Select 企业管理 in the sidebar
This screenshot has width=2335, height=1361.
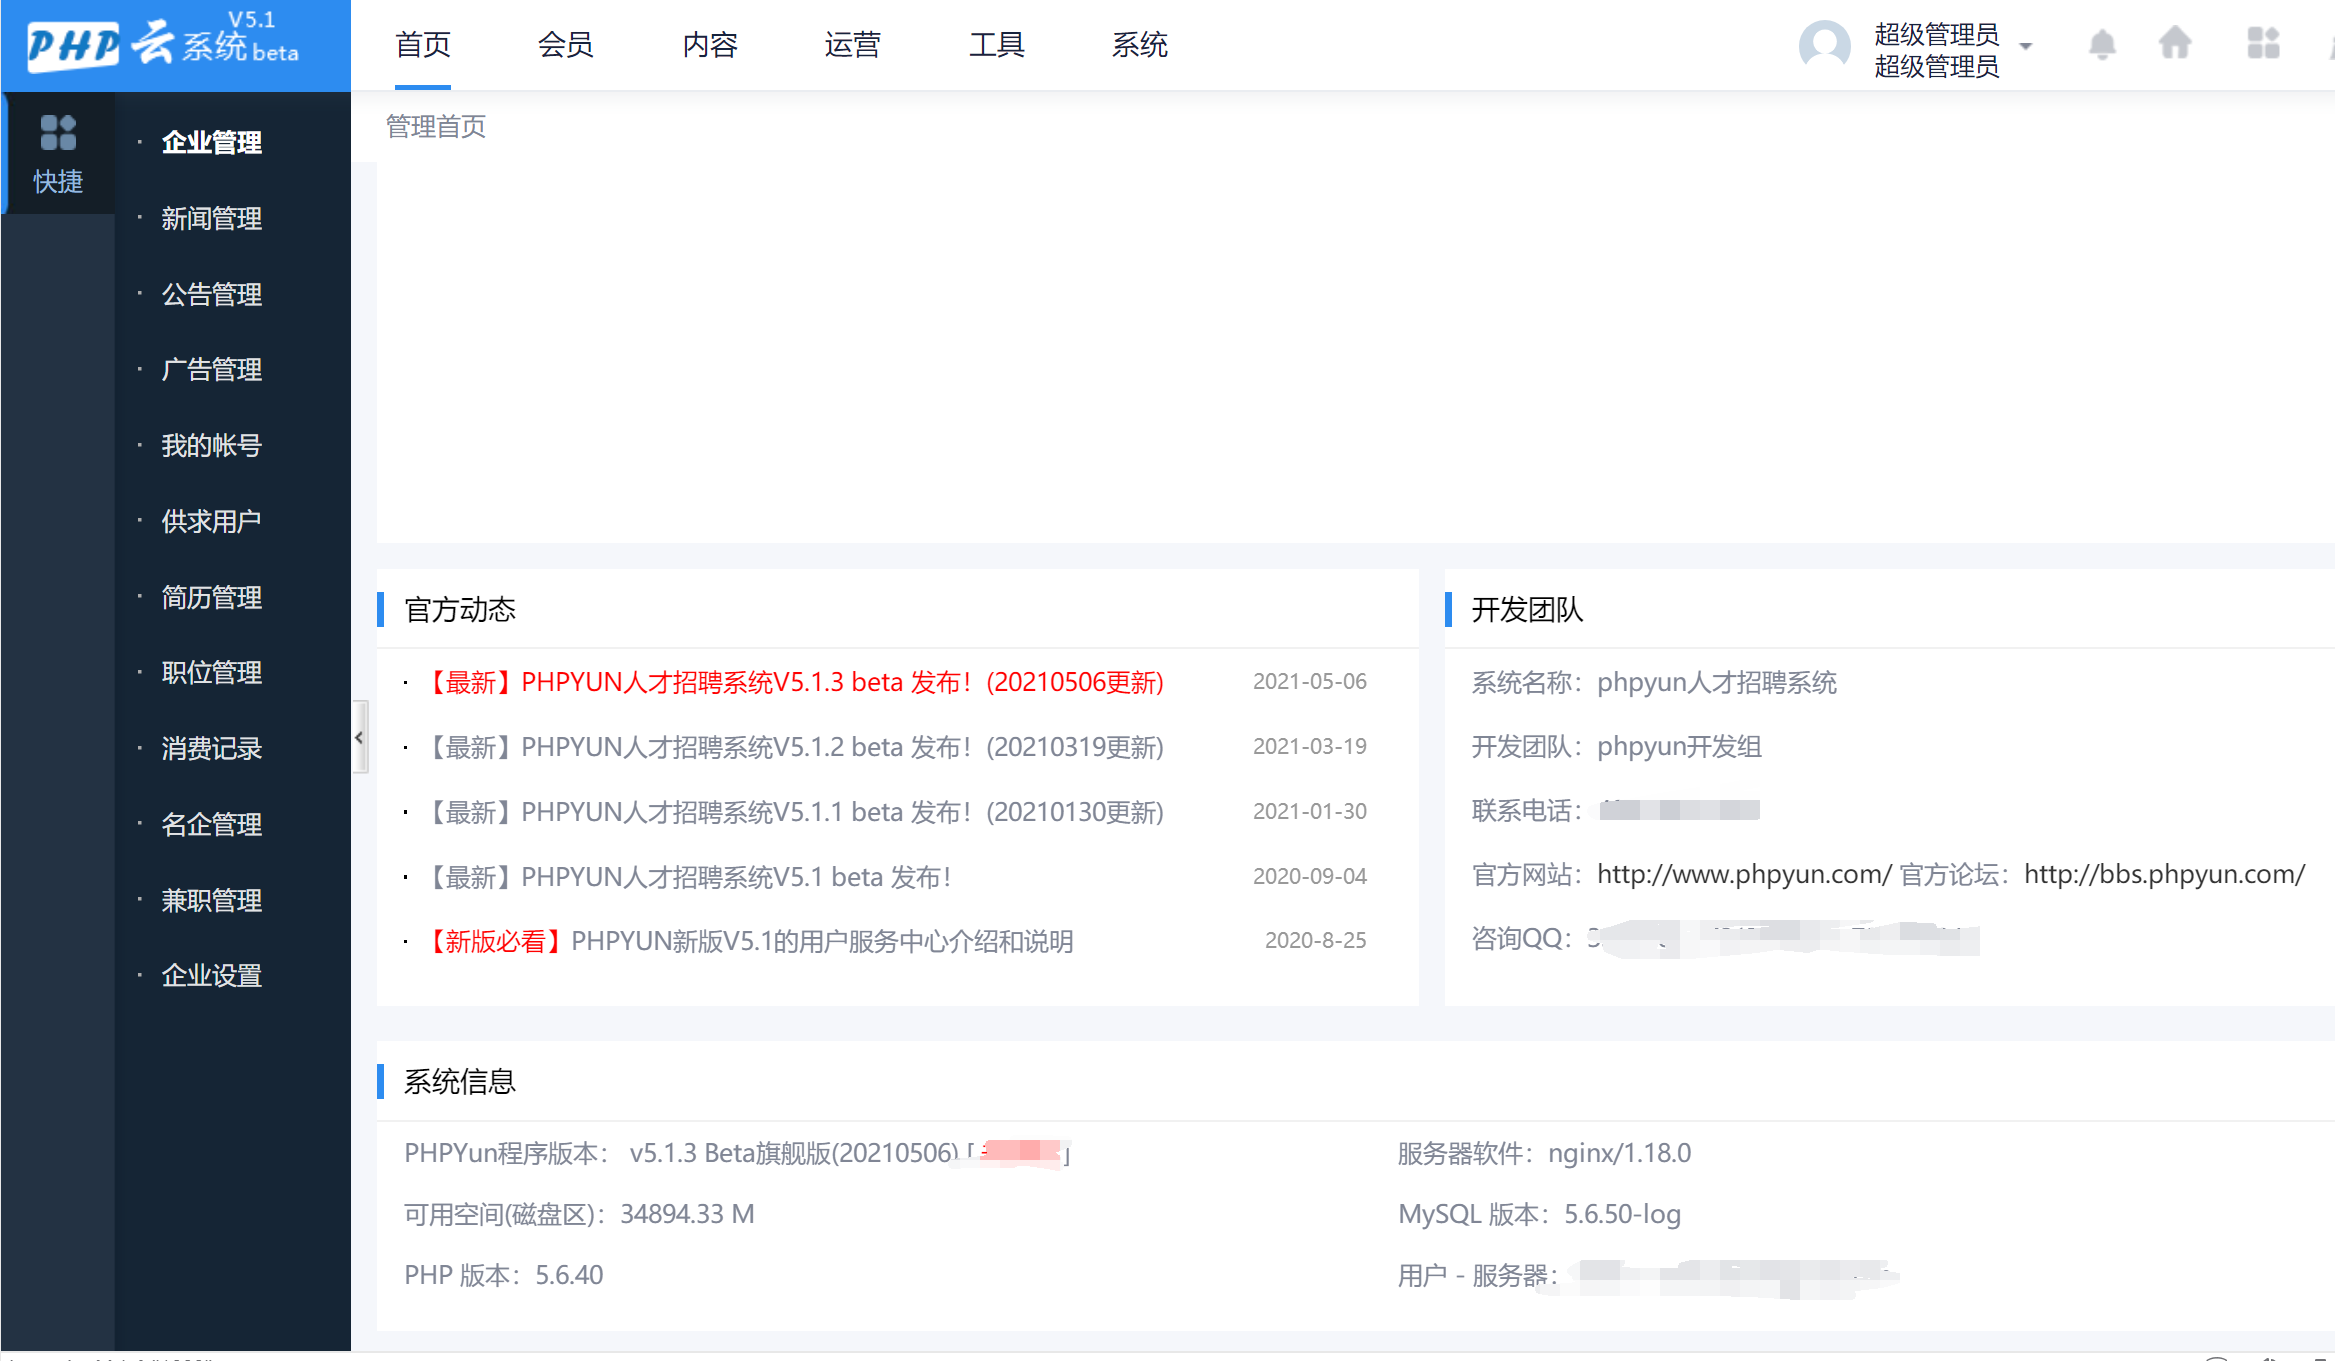[x=211, y=142]
